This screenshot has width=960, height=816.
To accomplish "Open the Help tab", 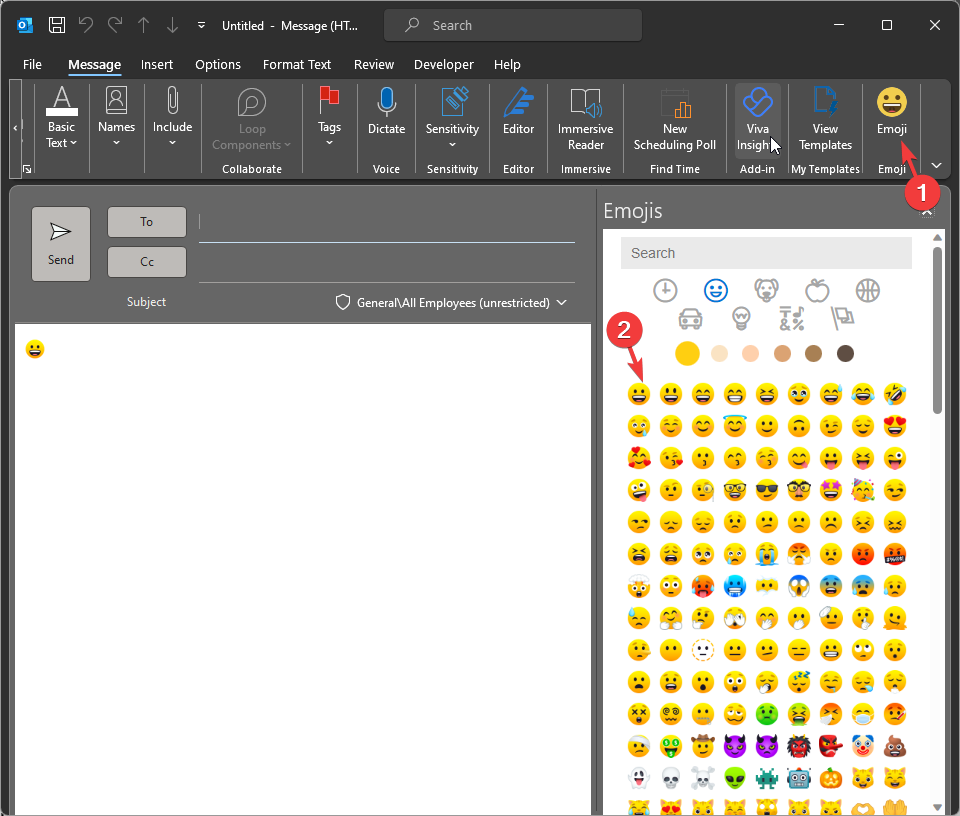I will click(x=507, y=64).
